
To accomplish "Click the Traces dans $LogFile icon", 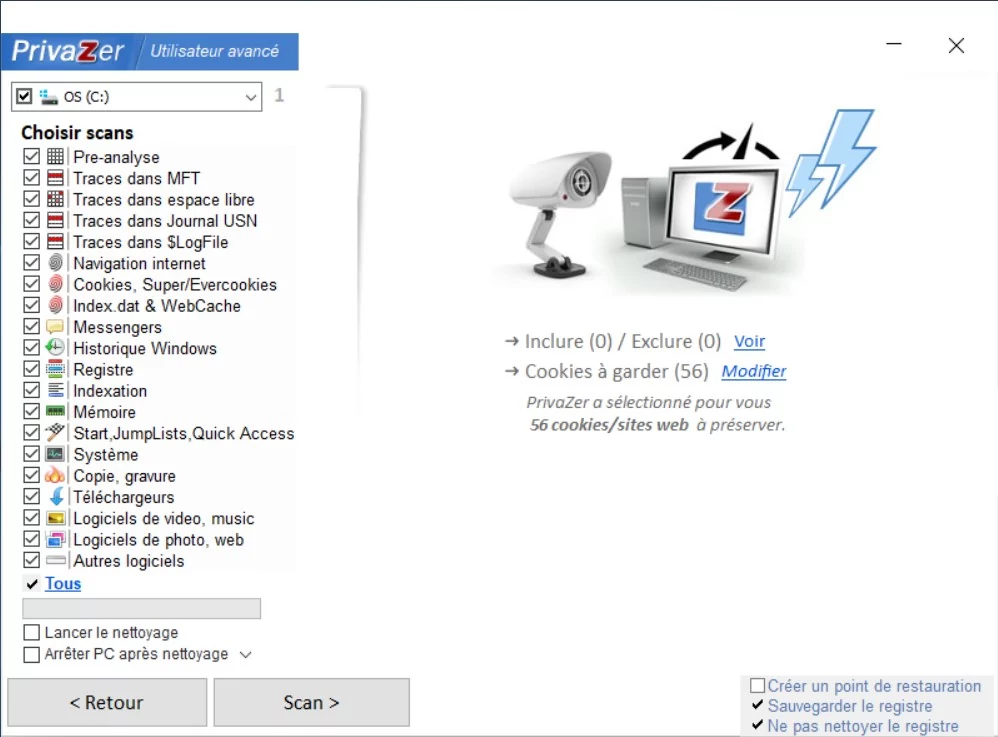I will pos(55,241).
